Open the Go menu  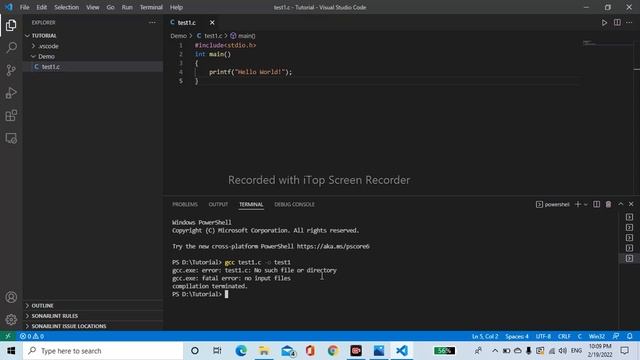(110, 7)
